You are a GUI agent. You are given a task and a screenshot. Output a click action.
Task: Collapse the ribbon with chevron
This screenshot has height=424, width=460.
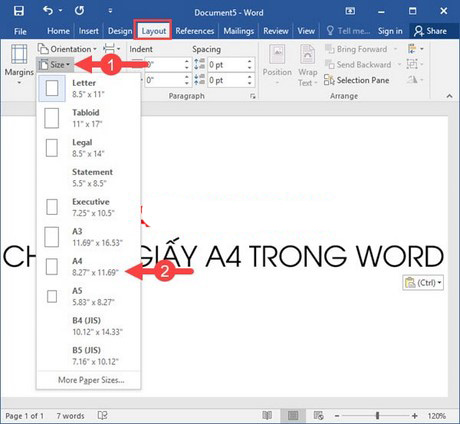[449, 96]
